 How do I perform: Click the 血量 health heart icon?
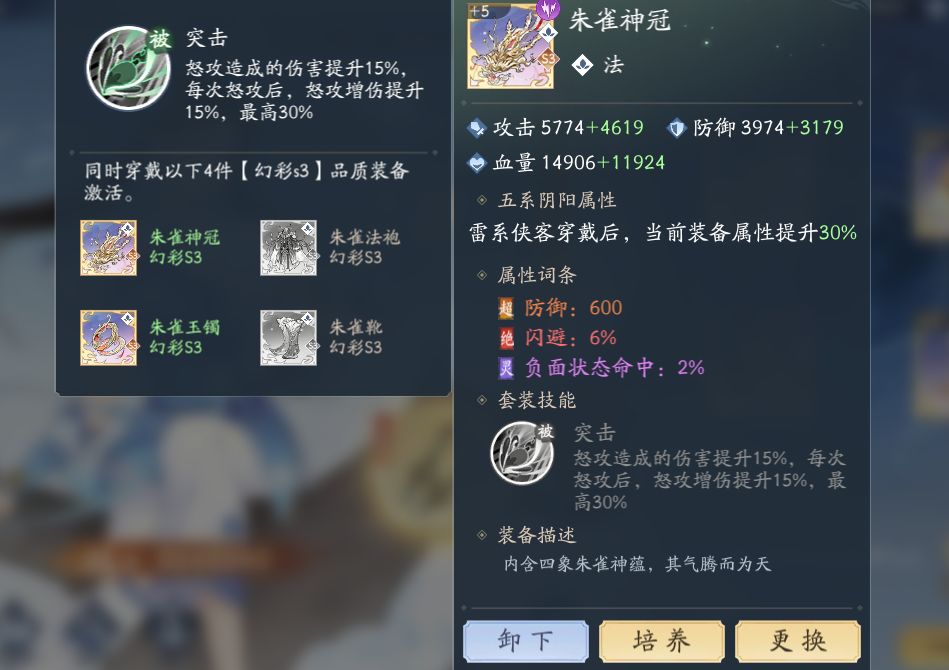click(477, 163)
